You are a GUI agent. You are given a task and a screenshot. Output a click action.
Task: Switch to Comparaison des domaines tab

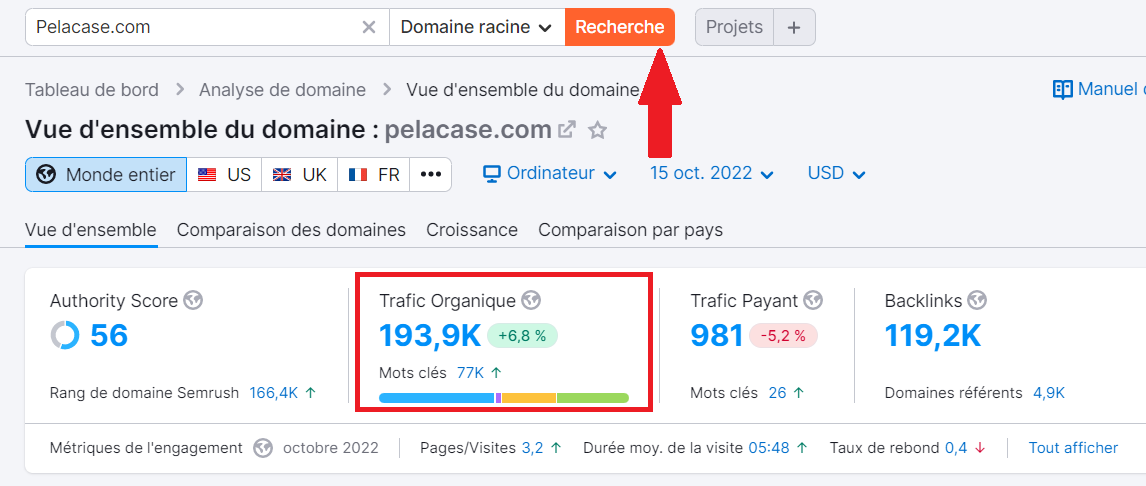point(291,230)
